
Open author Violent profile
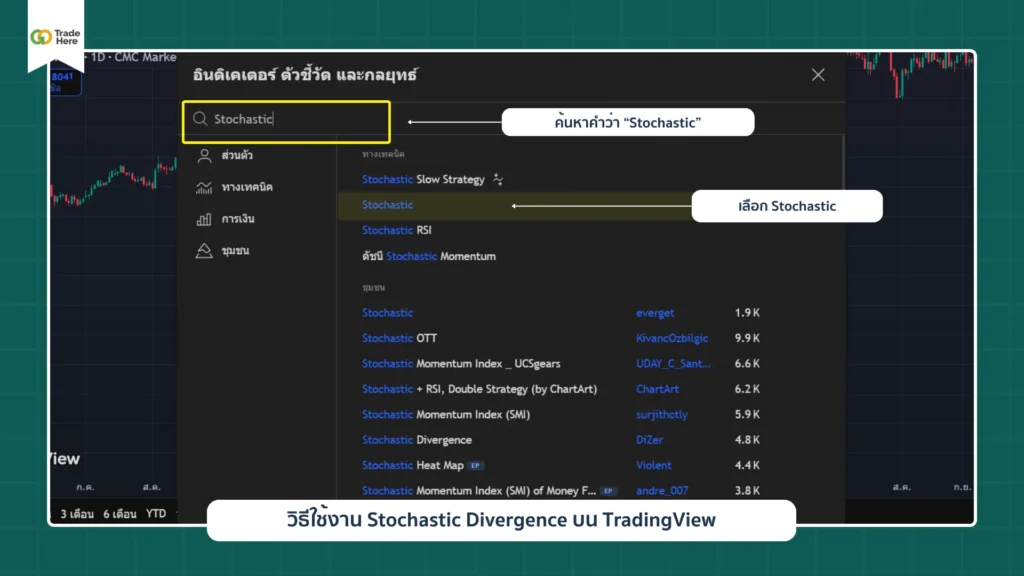pyautogui.click(x=654, y=466)
